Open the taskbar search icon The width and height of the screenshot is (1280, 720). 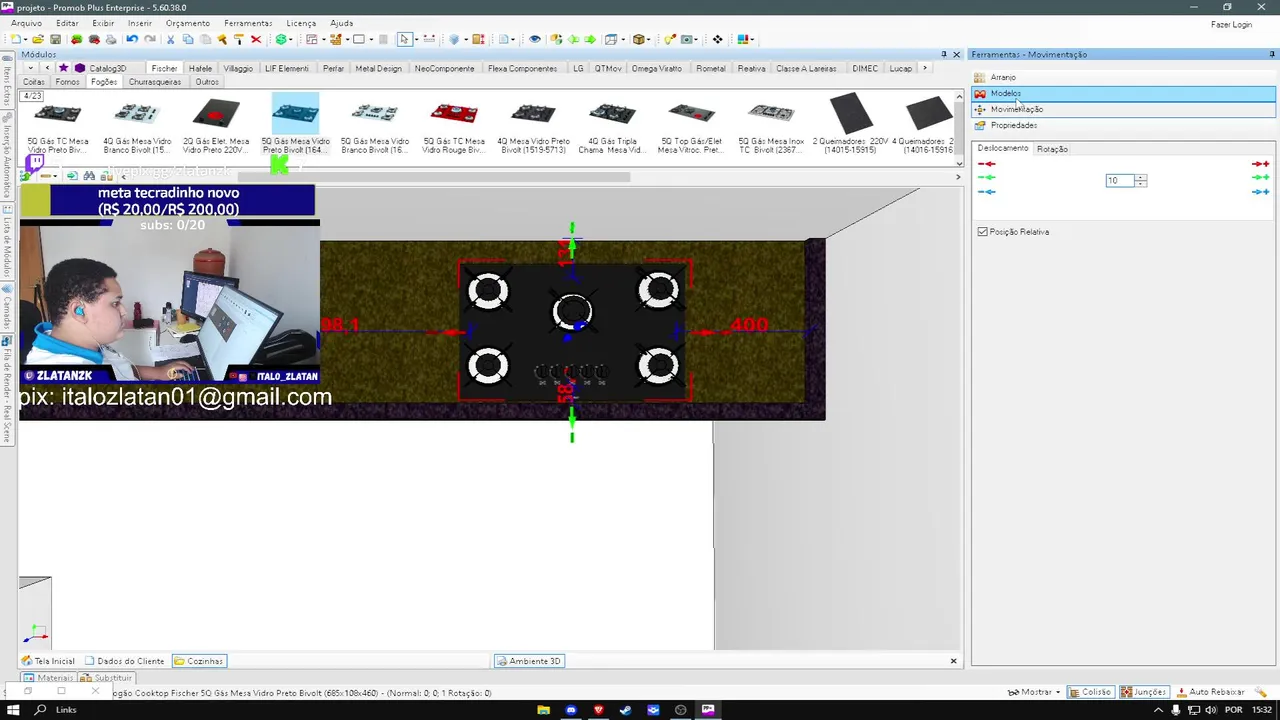[x=41, y=710]
